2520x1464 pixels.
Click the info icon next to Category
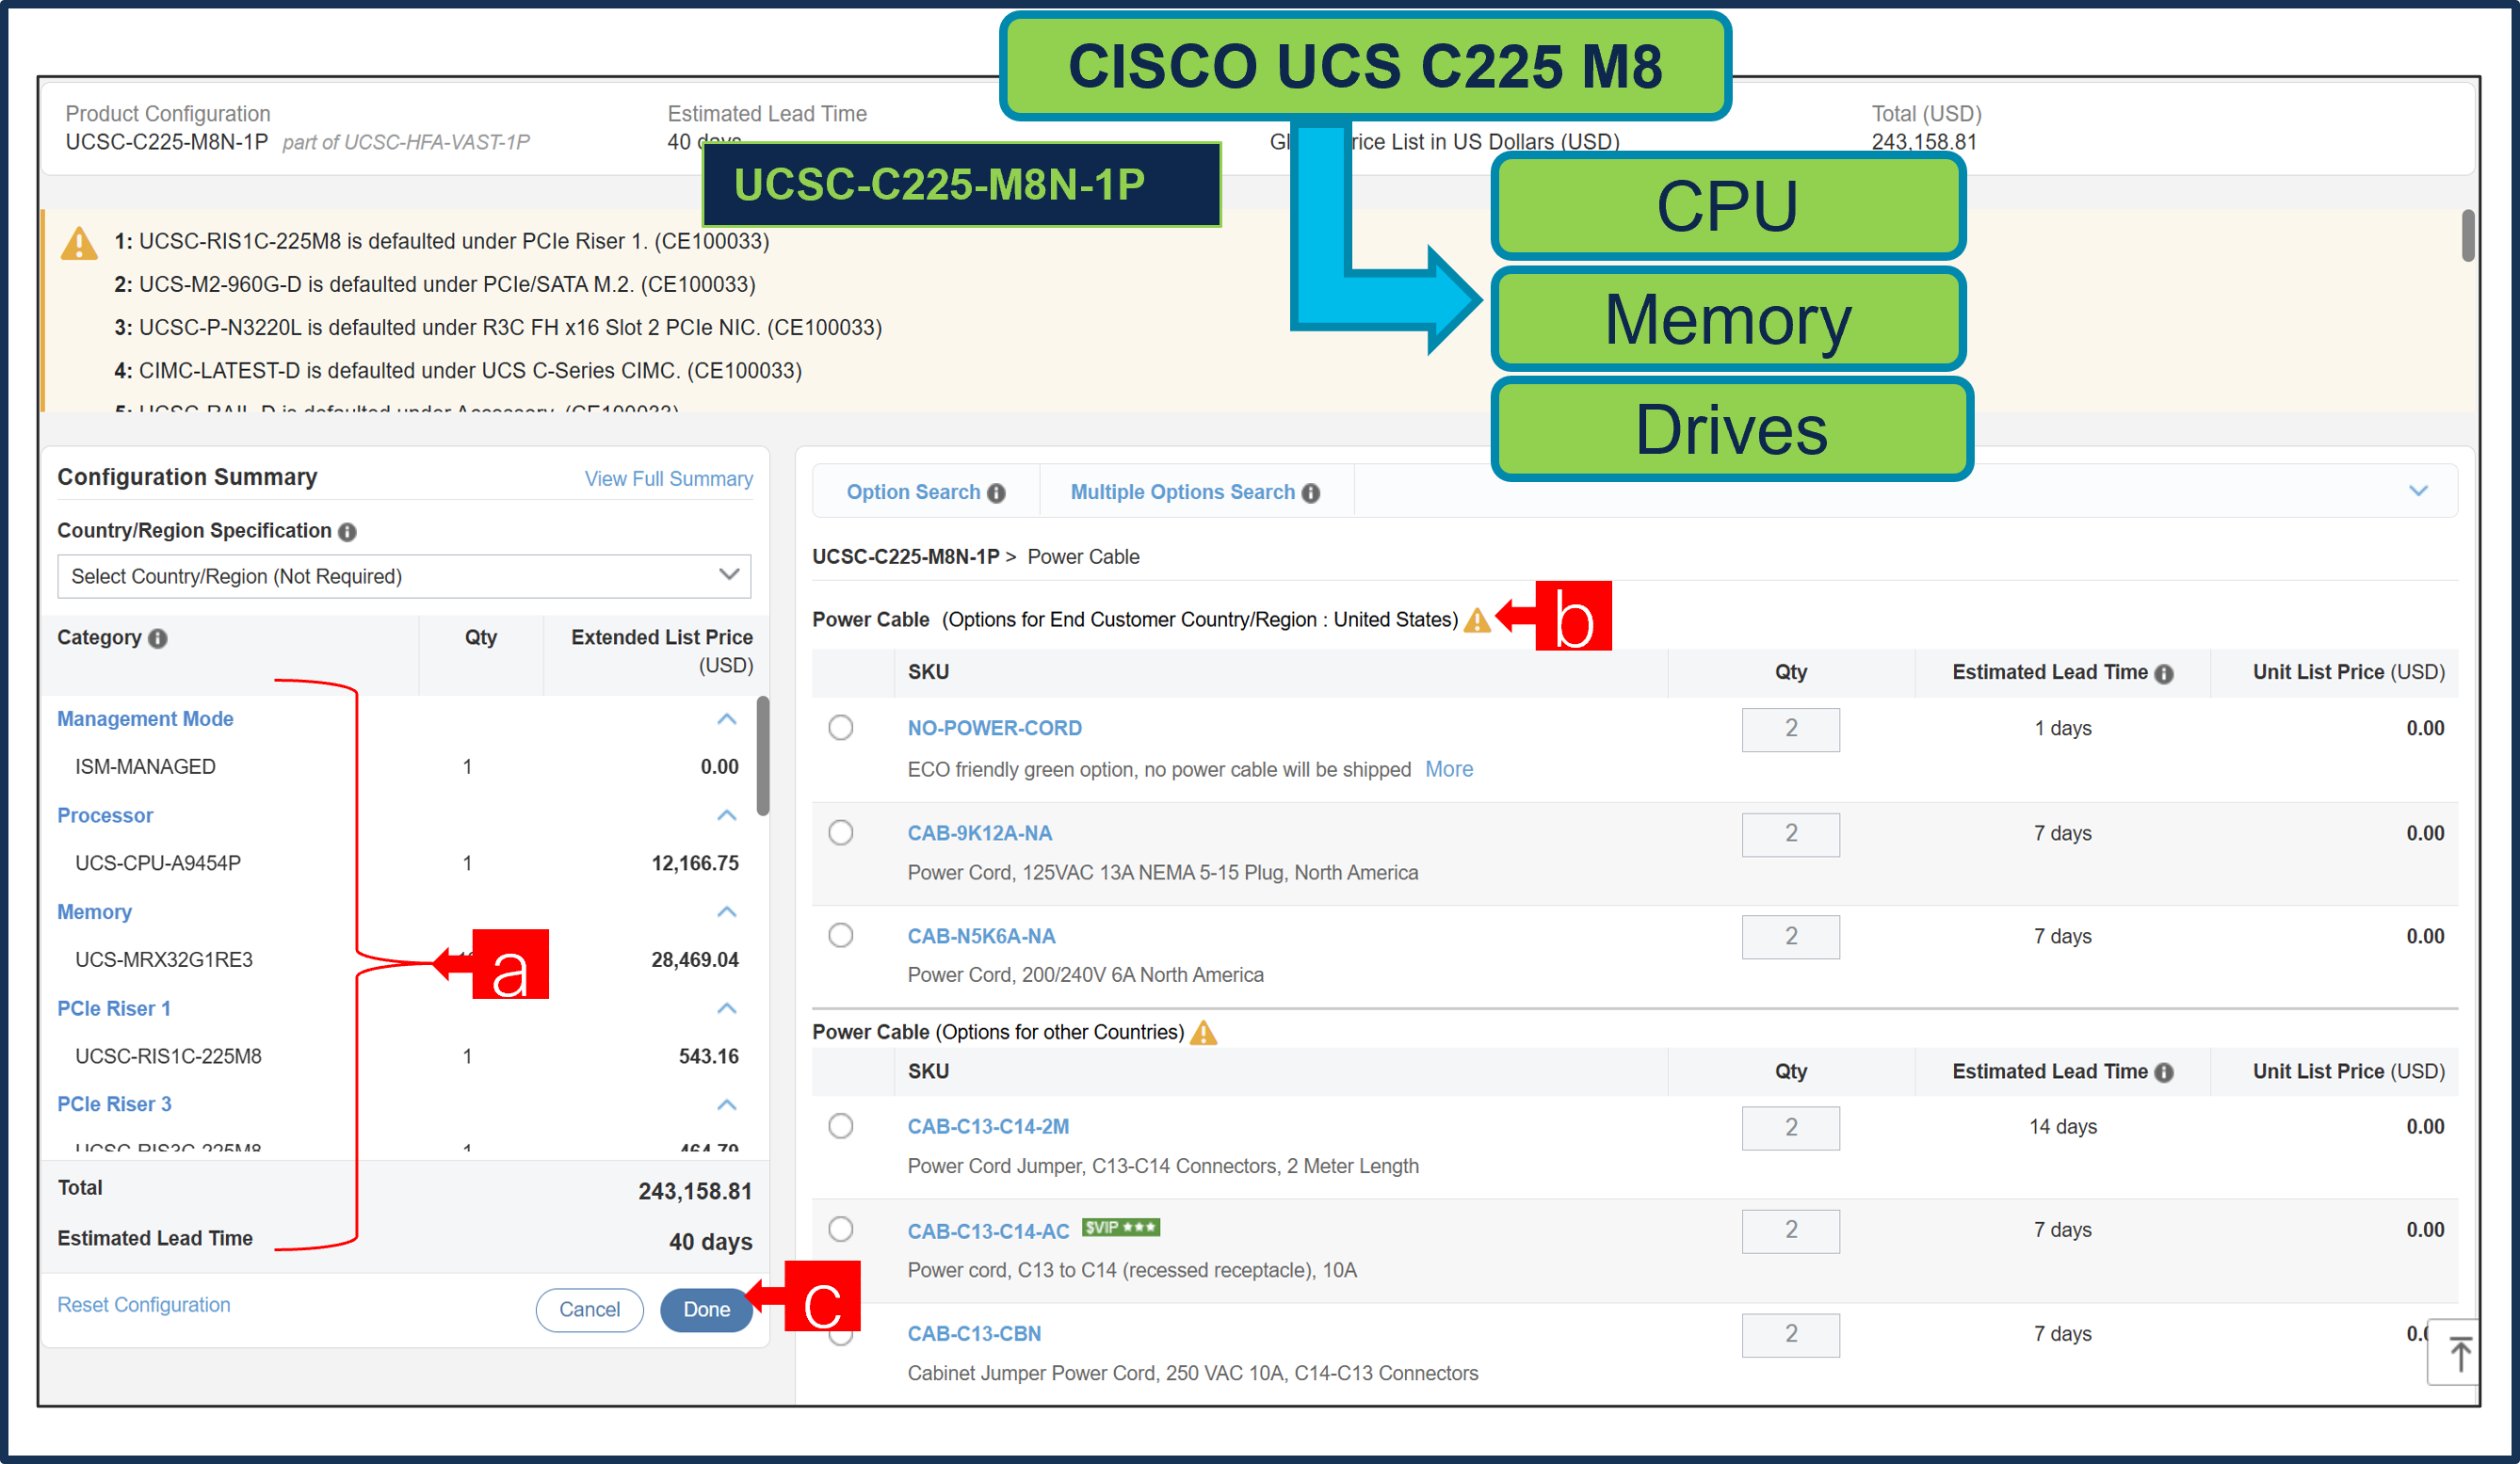(160, 638)
